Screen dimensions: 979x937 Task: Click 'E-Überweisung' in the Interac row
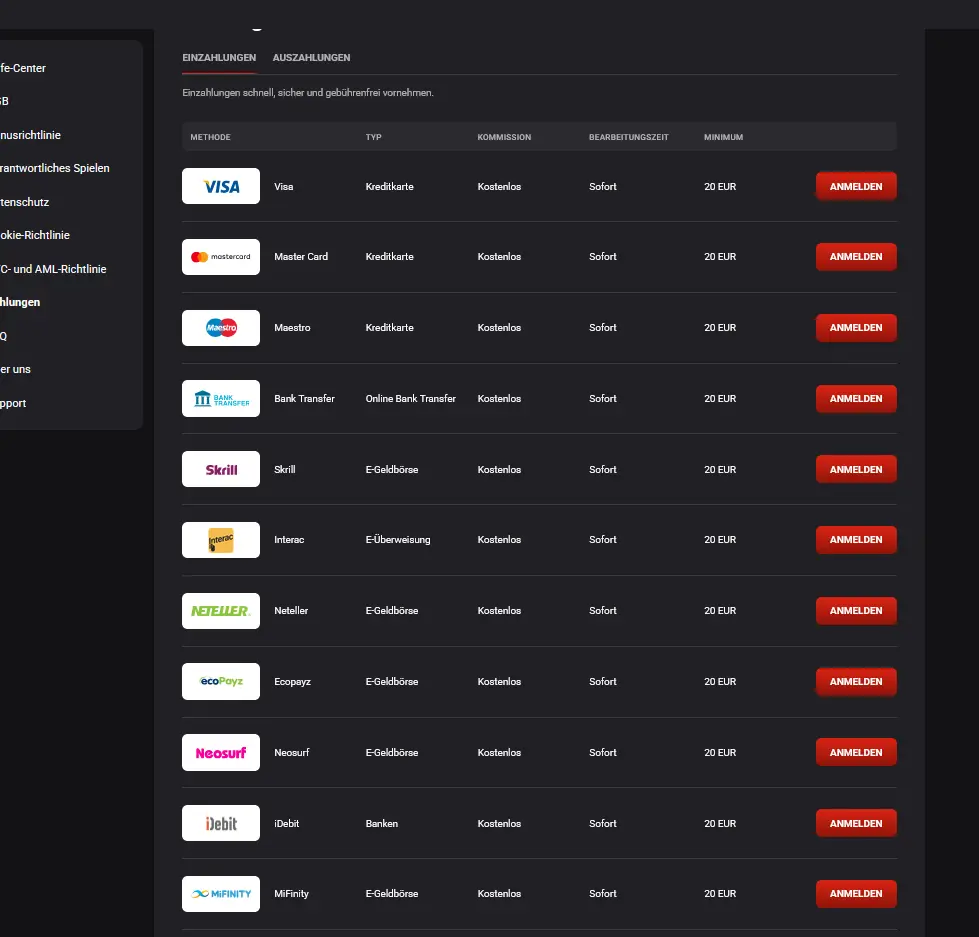pyautogui.click(x=398, y=540)
